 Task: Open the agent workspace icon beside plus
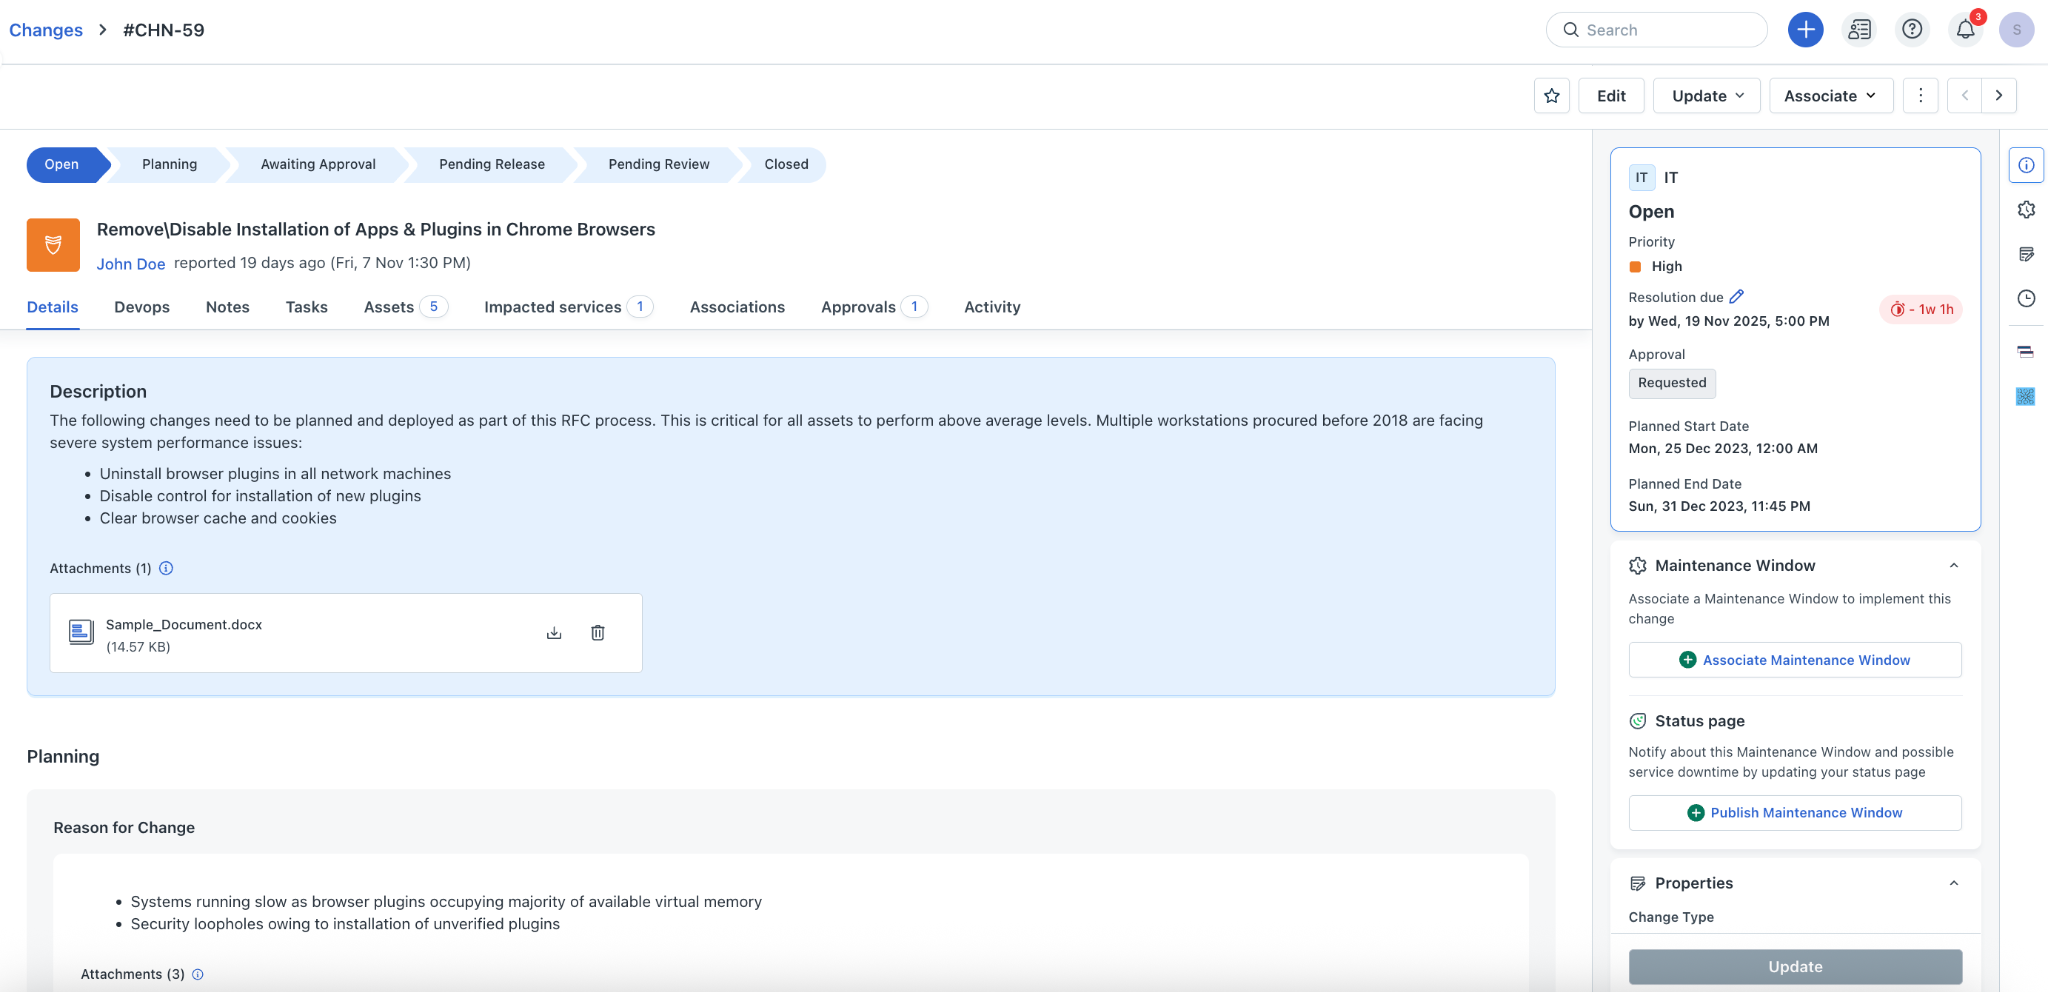click(x=1859, y=30)
